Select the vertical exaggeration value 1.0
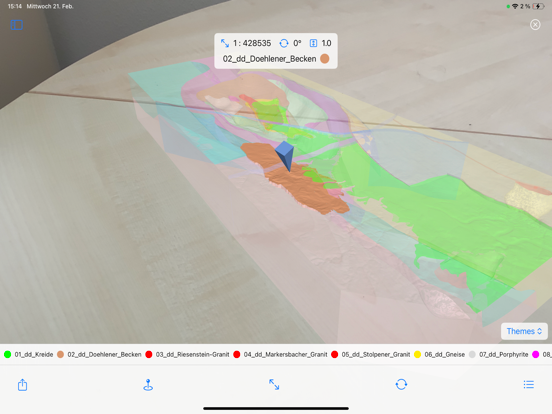This screenshot has height=414, width=552. [x=326, y=43]
